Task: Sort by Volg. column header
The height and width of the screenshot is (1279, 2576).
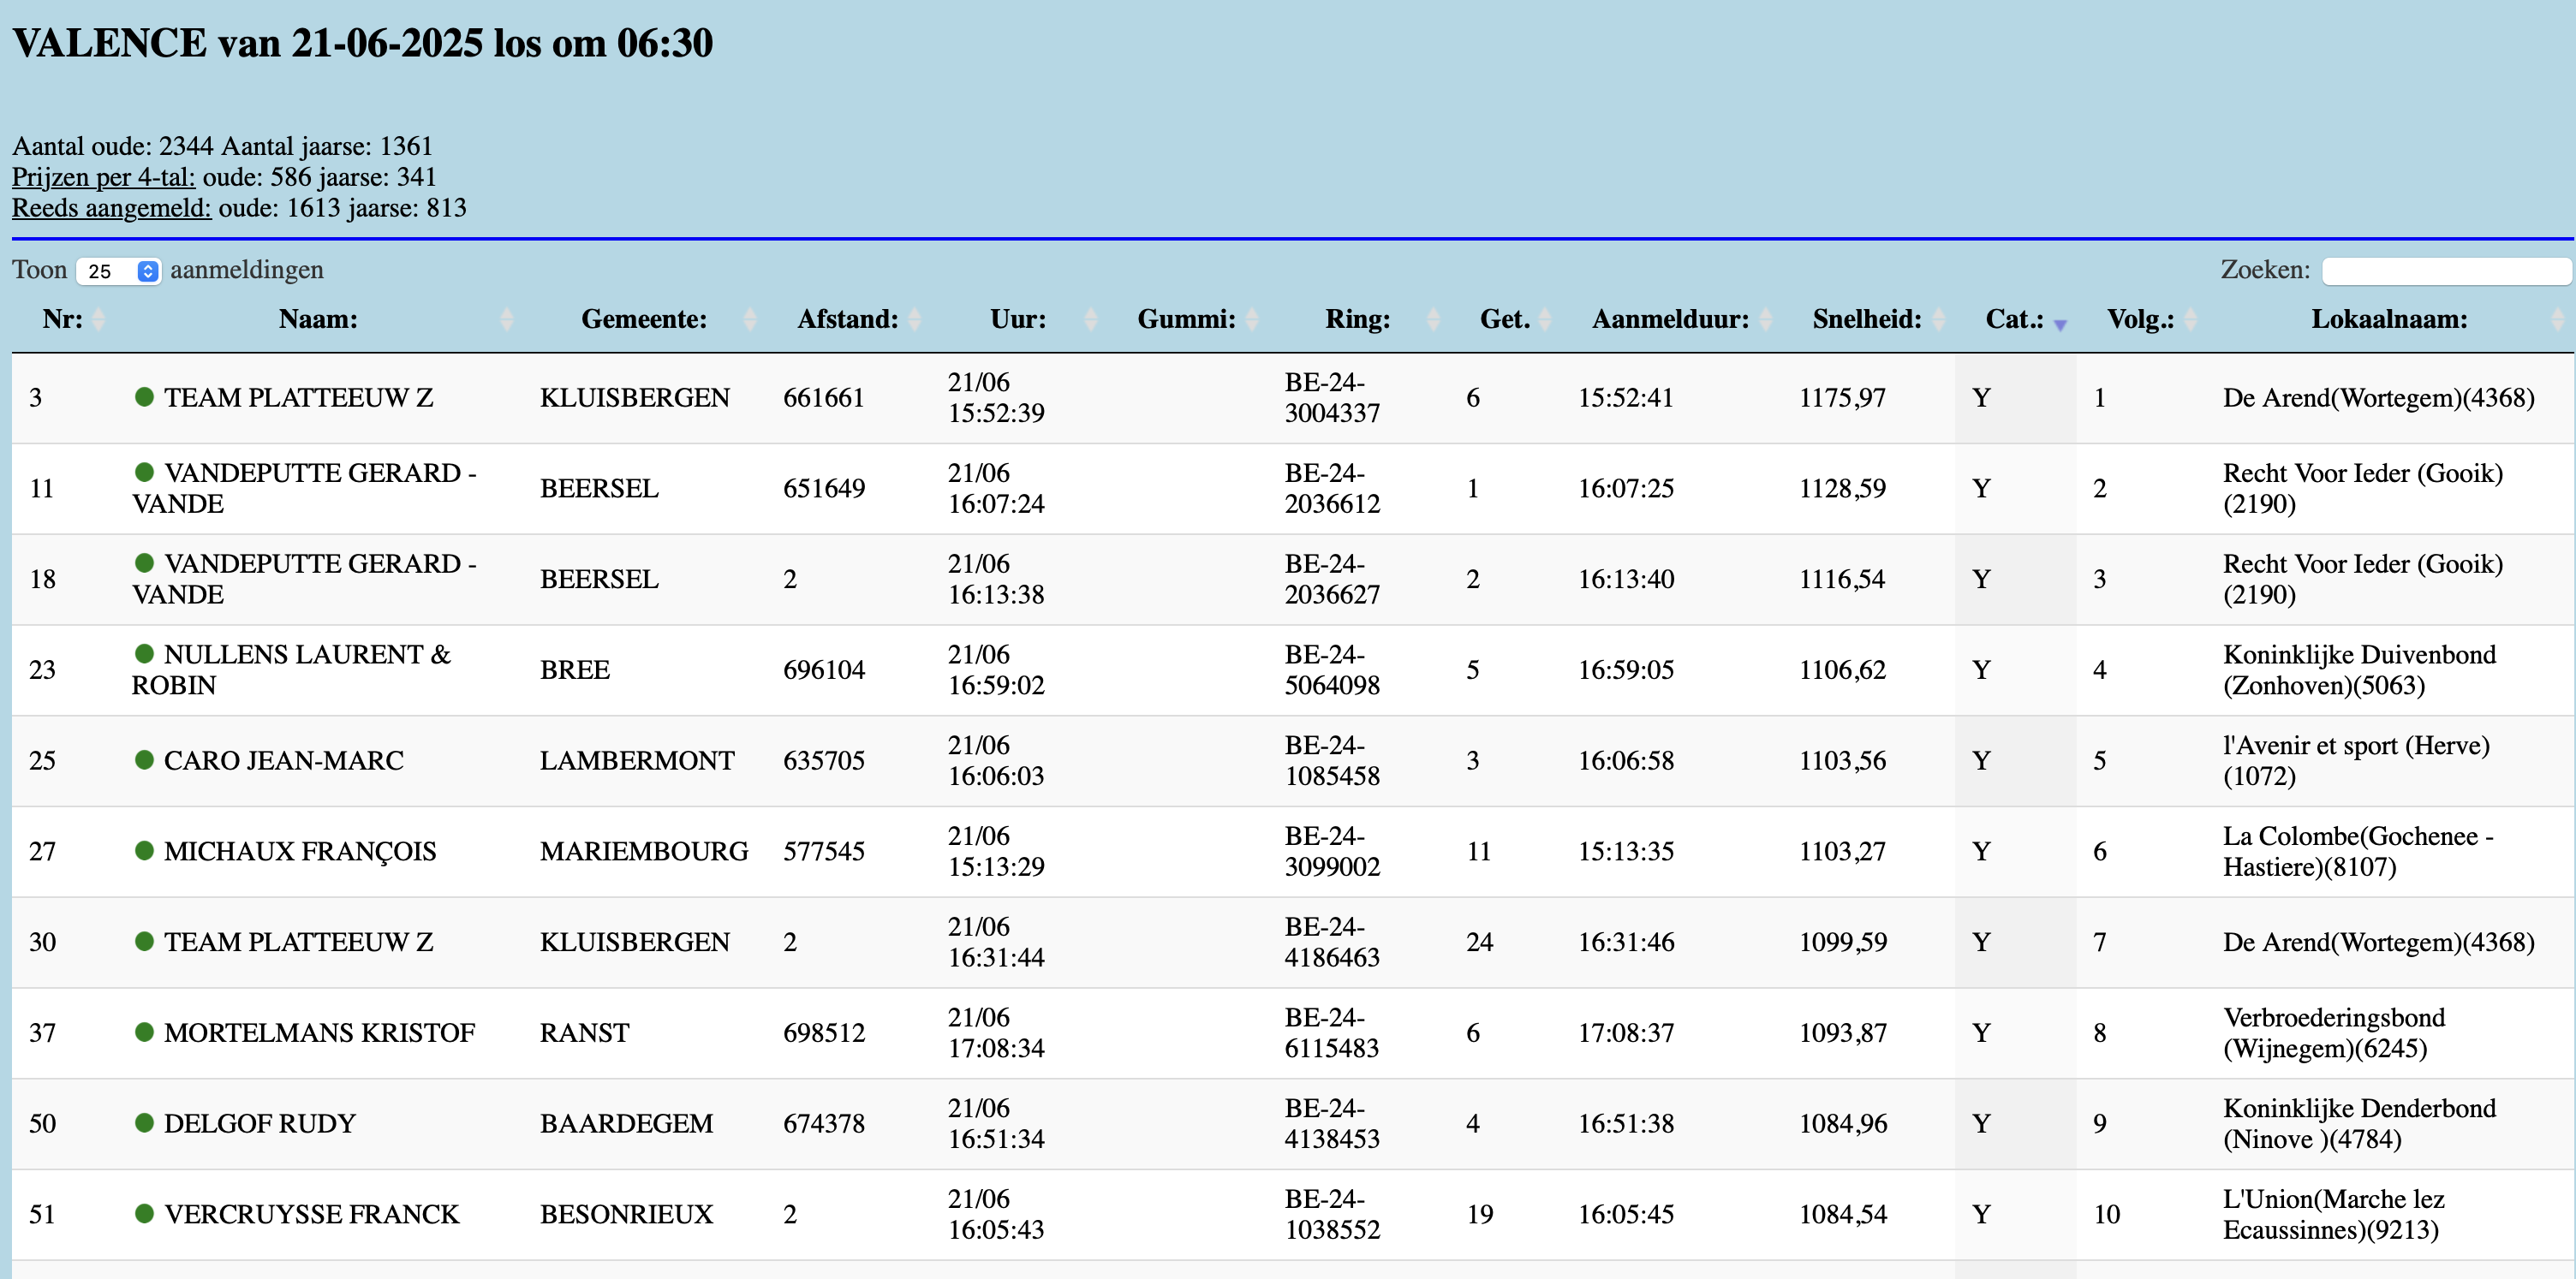Action: click(x=2140, y=319)
